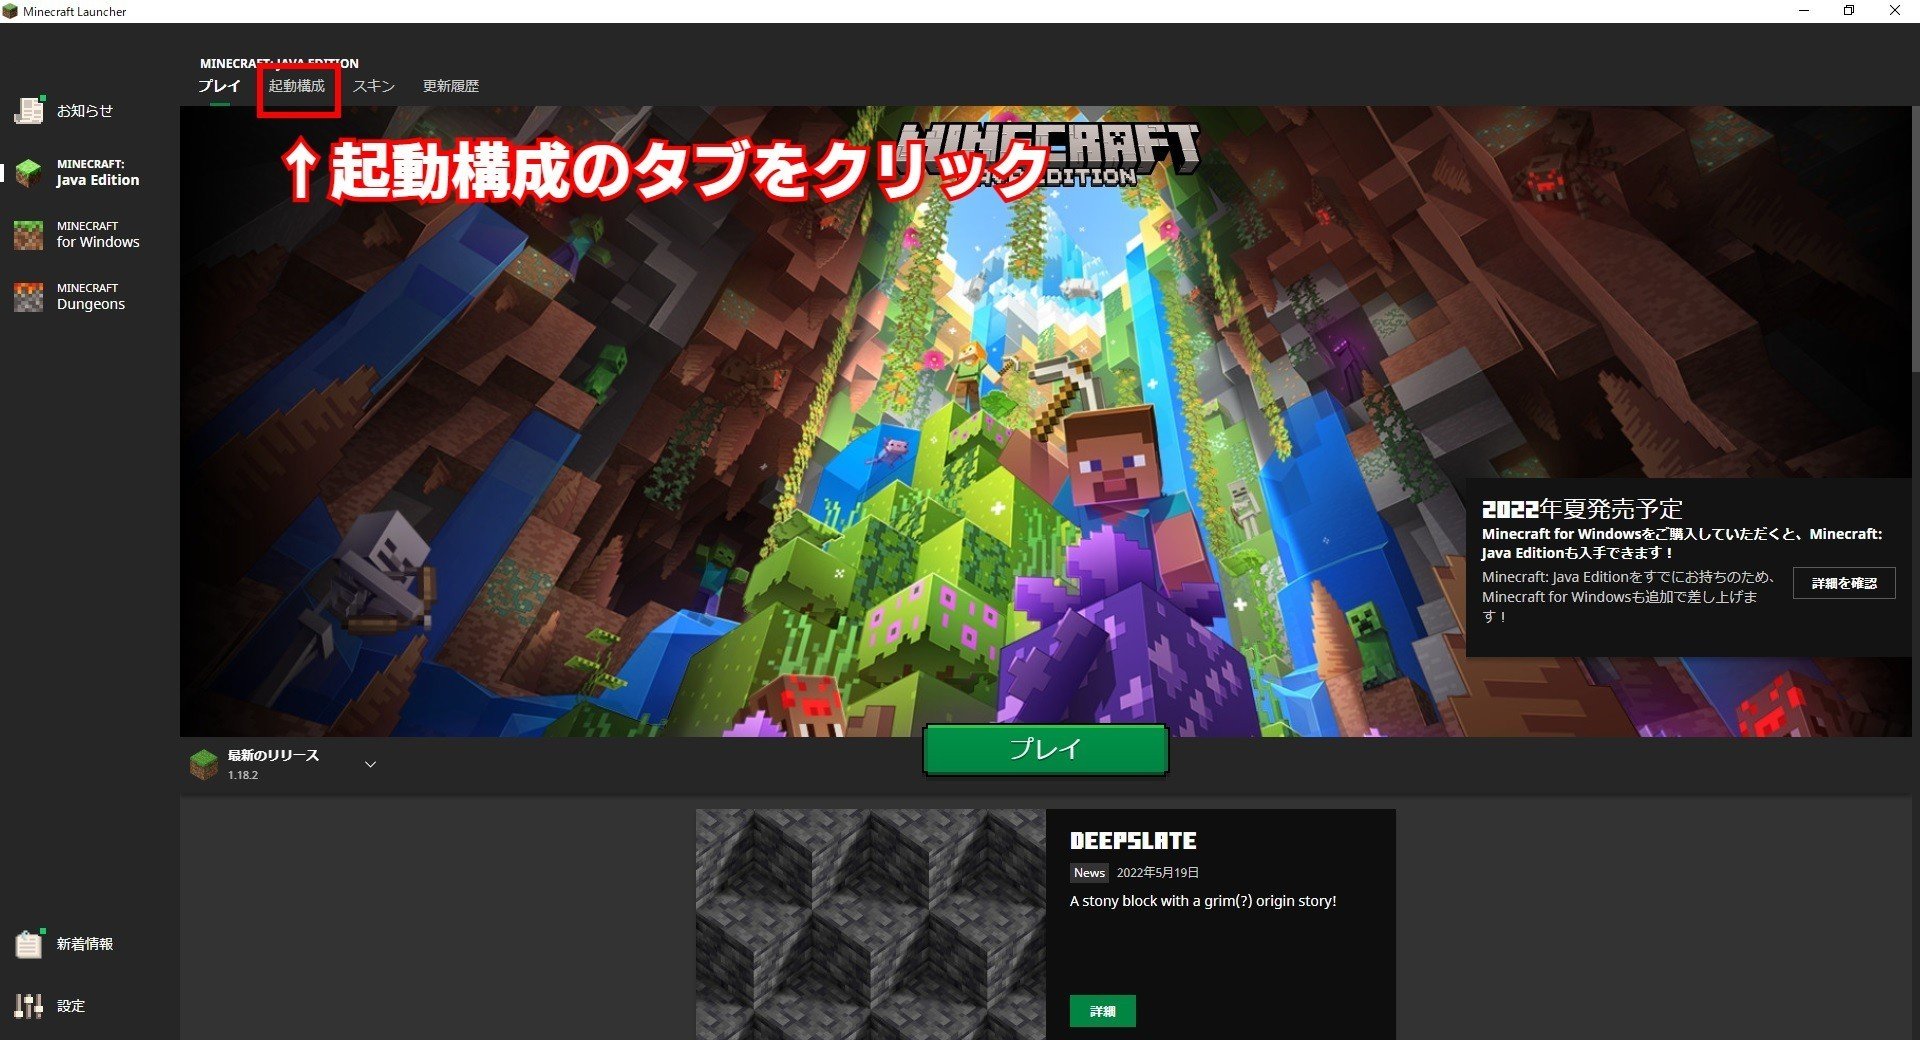Click the Java Edition sidebar label
The width and height of the screenshot is (1920, 1040).
click(98, 180)
